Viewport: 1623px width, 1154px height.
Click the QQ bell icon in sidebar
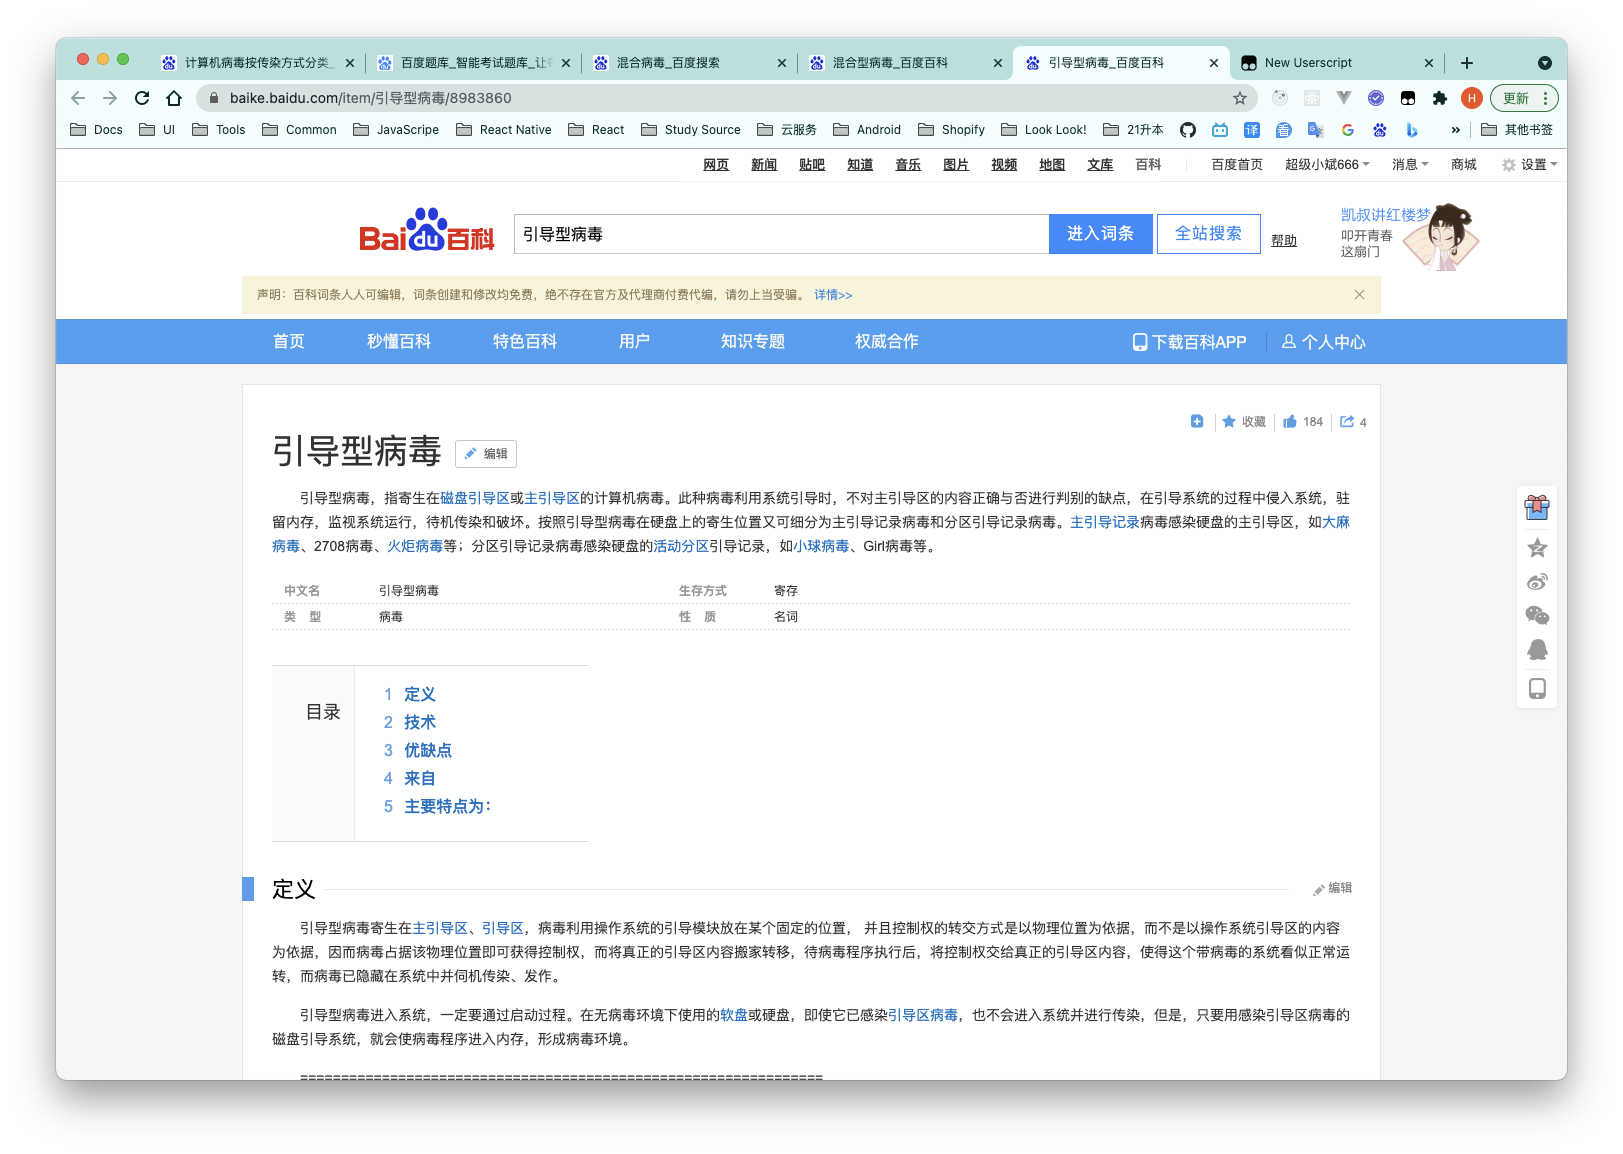[1537, 650]
